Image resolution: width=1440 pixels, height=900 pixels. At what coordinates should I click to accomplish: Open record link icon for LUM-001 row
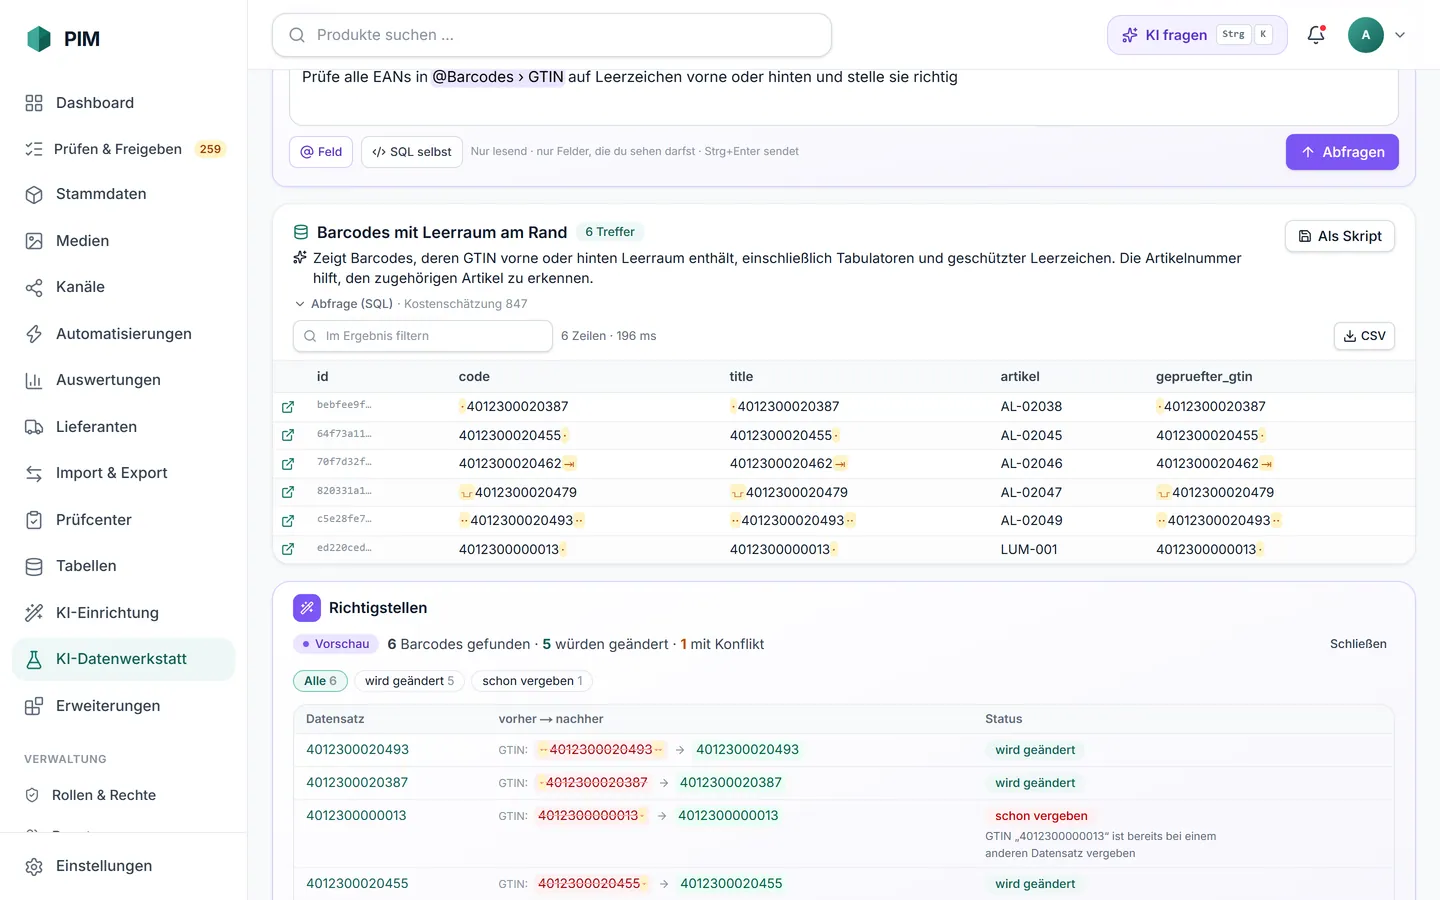point(288,549)
